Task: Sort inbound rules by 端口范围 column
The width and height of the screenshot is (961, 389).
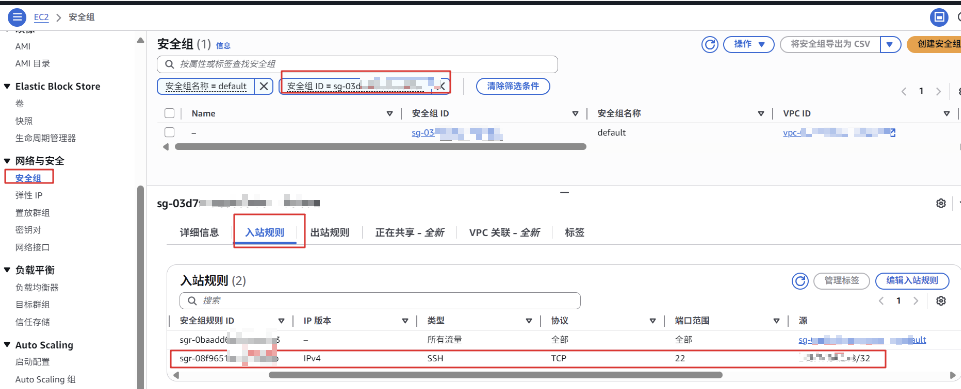Action: [x=777, y=321]
